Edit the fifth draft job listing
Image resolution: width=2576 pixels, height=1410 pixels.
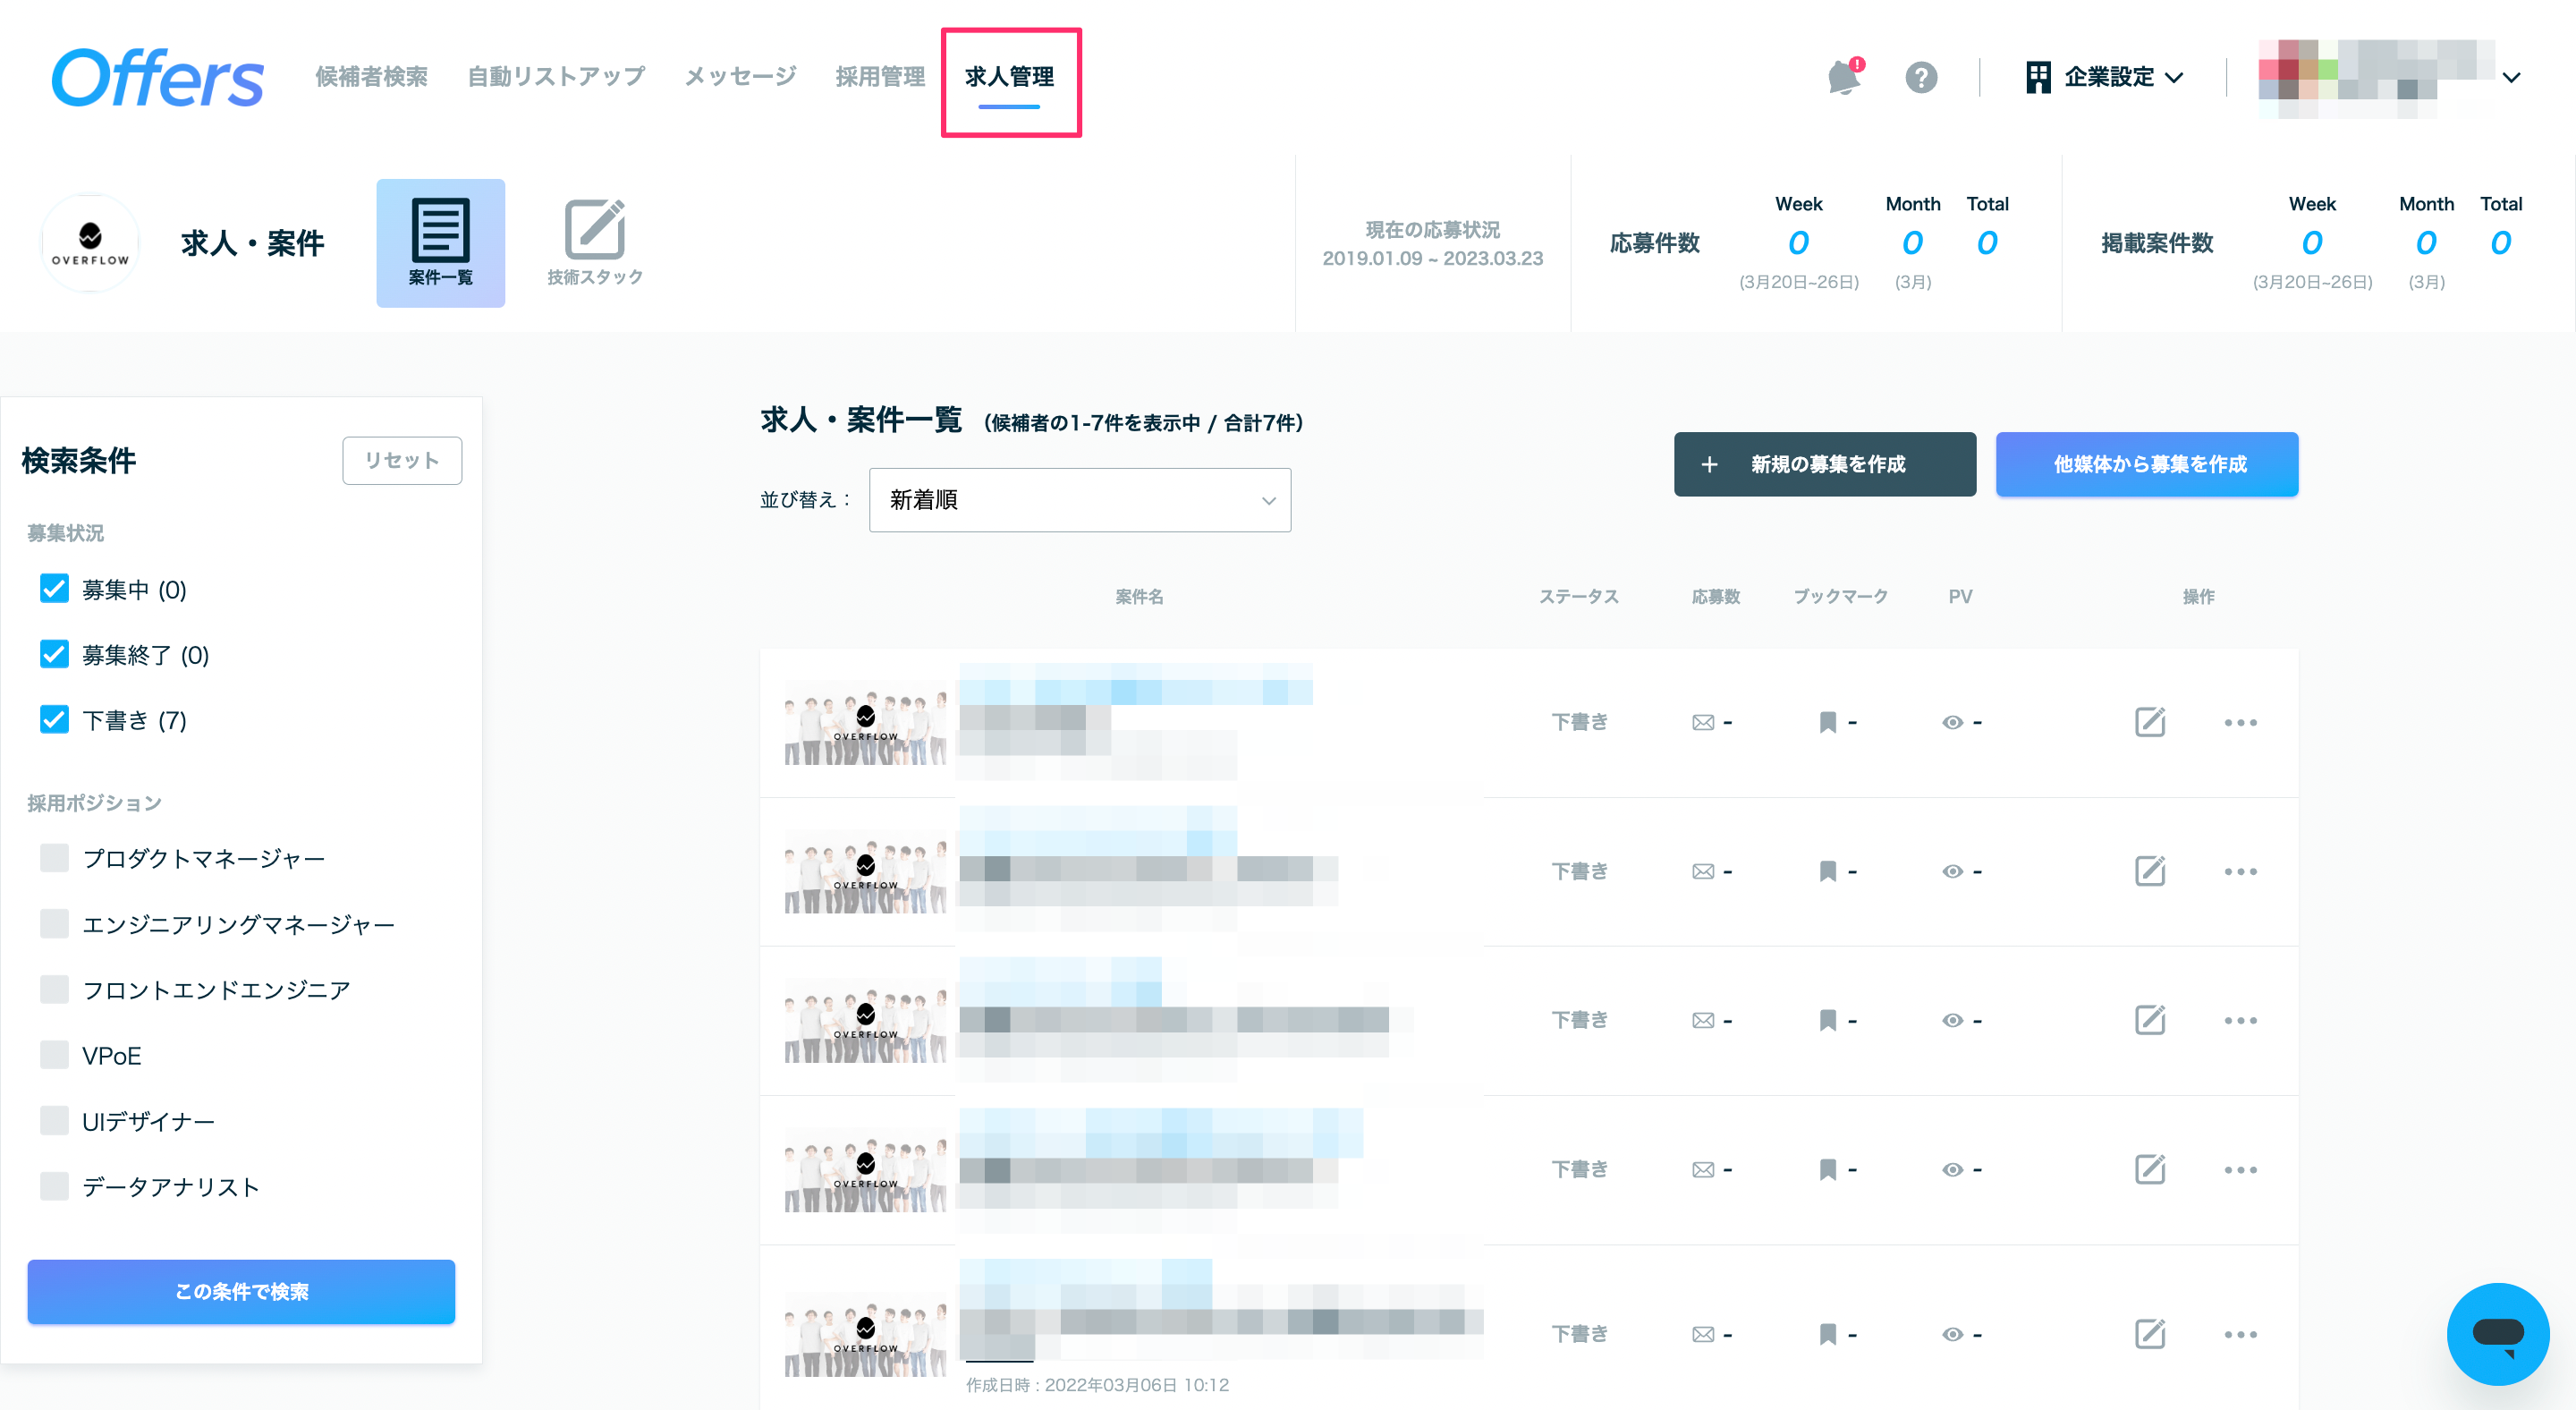pos(2149,1334)
